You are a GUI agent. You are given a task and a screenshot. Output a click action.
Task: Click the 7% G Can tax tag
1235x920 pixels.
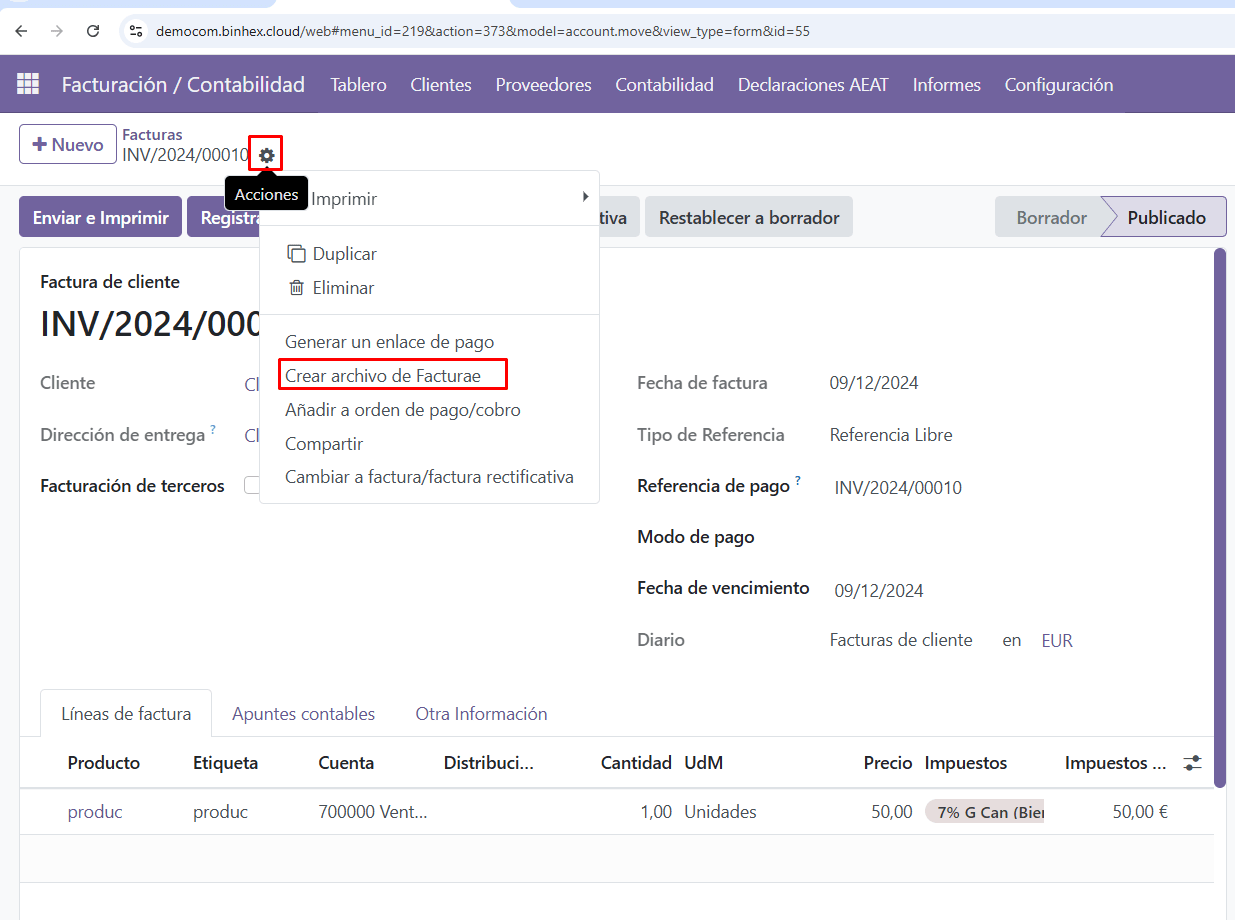pos(984,812)
